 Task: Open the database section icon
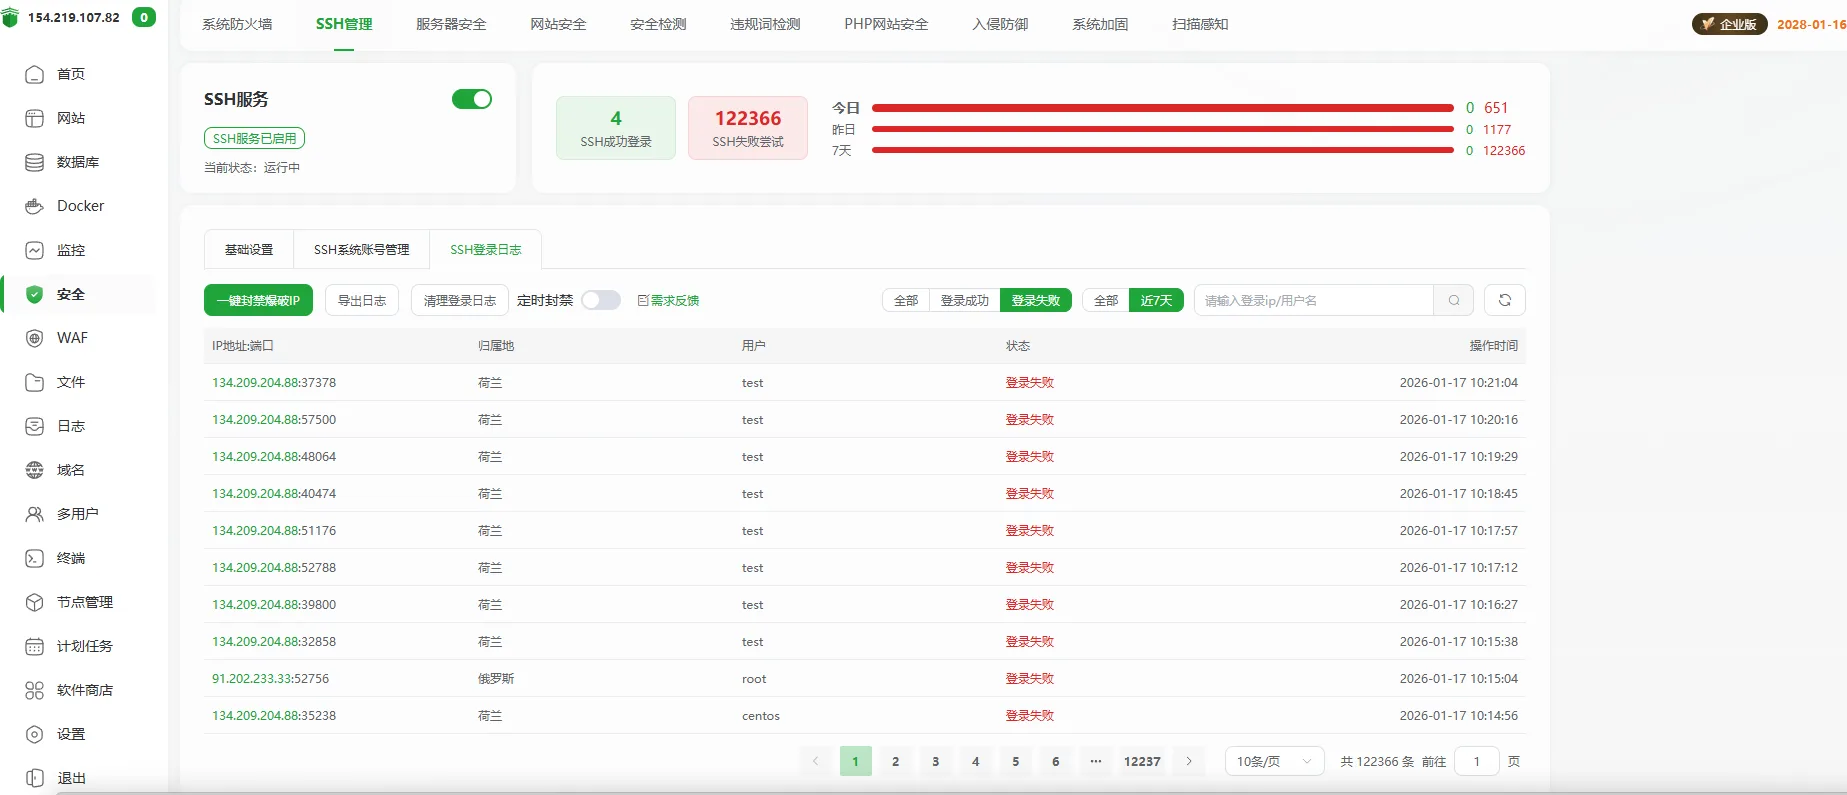point(34,162)
